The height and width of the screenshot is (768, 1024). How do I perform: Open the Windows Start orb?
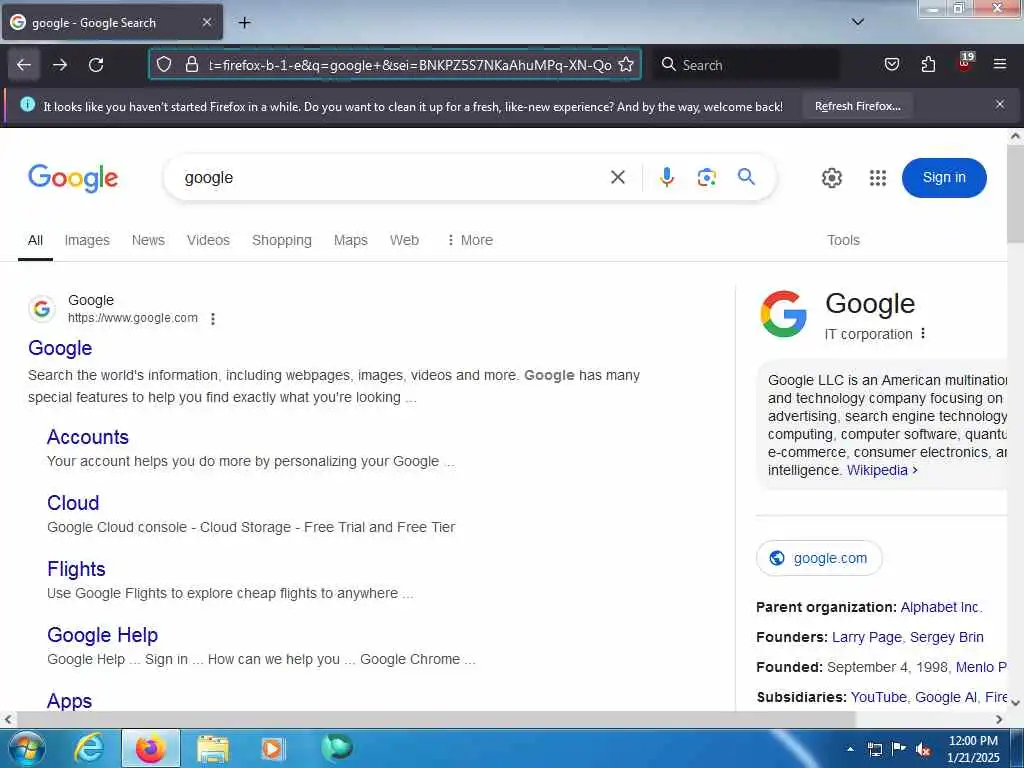tap(27, 748)
